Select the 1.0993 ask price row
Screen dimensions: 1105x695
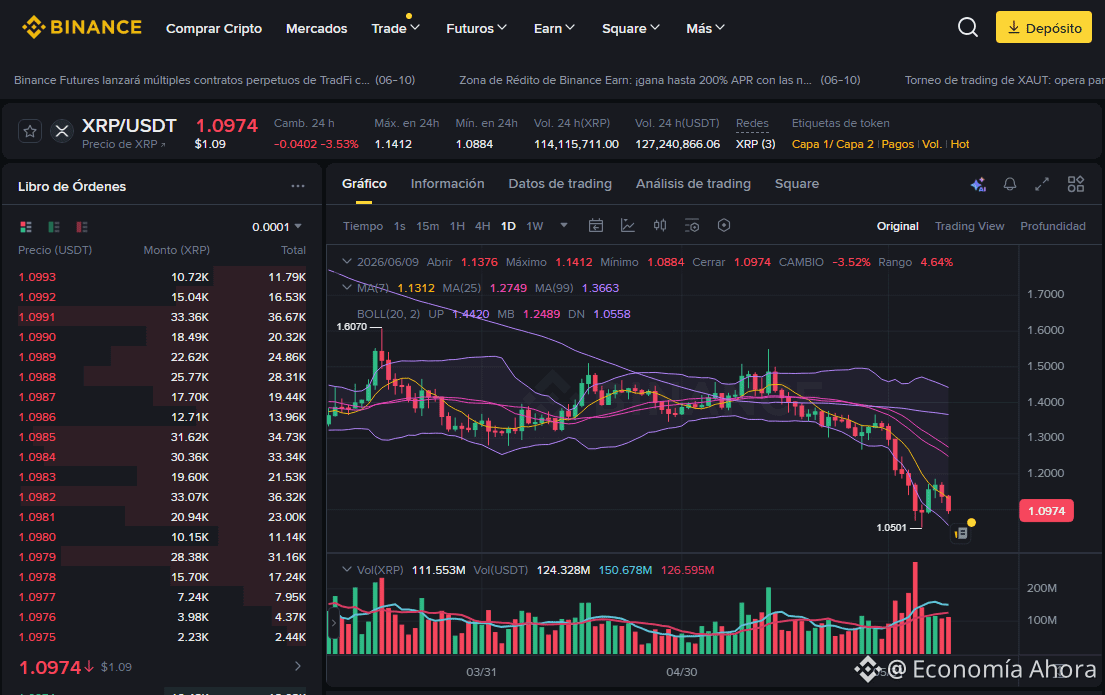click(x=162, y=277)
